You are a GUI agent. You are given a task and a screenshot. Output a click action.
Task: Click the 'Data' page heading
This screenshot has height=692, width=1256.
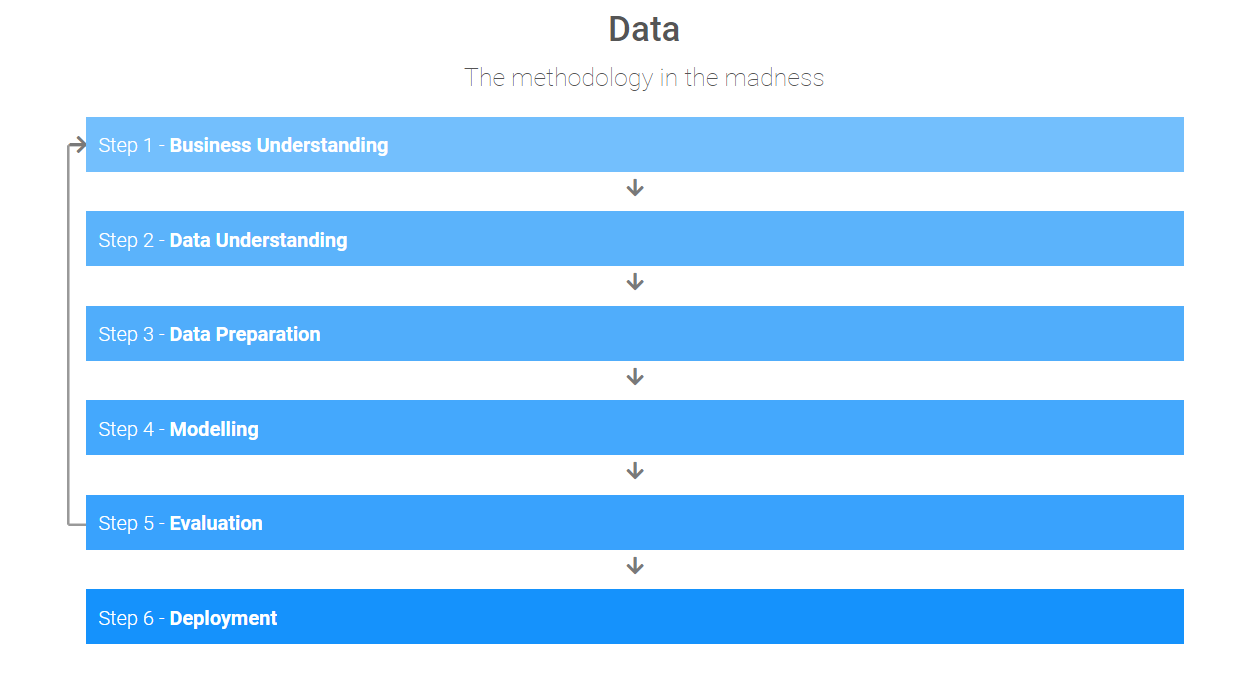[644, 29]
